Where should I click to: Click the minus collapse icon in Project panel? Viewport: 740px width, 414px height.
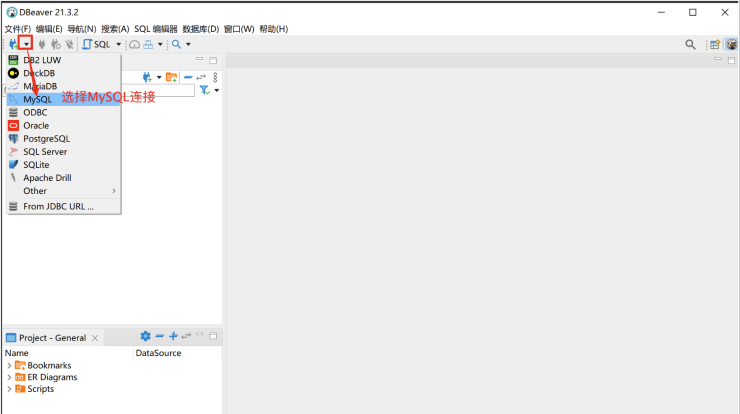point(160,336)
